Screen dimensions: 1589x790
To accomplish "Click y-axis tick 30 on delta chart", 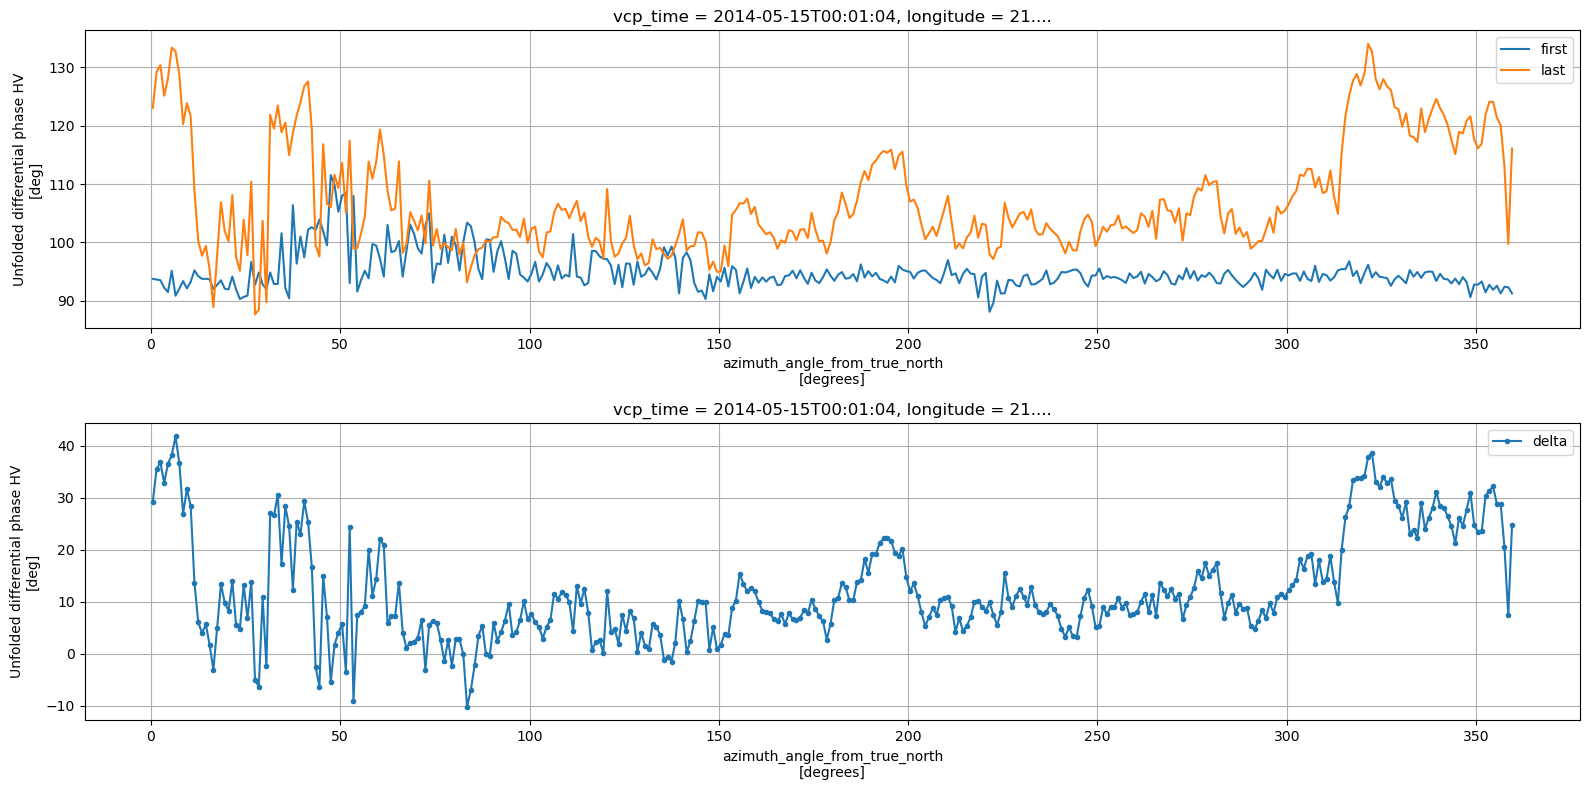I will (x=67, y=498).
